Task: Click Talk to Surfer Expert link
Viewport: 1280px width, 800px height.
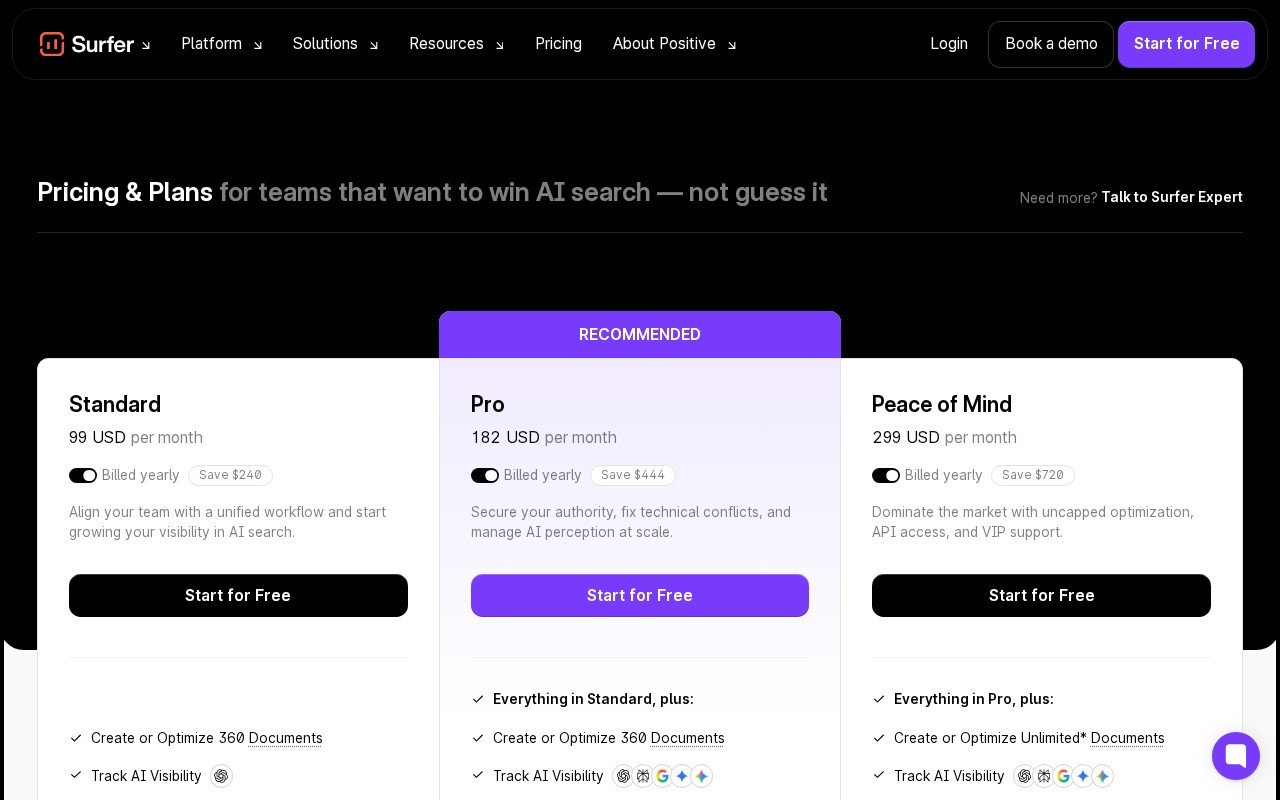Action: [x=1172, y=197]
